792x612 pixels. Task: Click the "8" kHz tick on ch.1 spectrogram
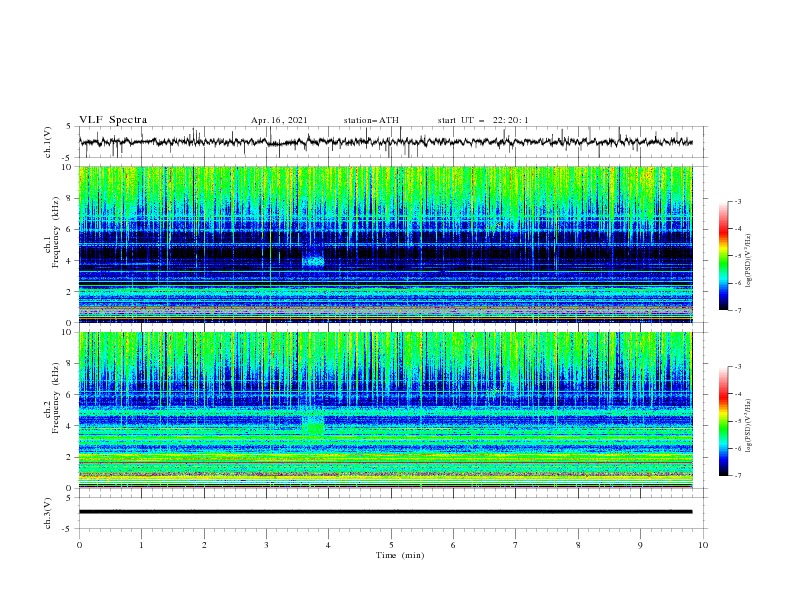point(70,198)
